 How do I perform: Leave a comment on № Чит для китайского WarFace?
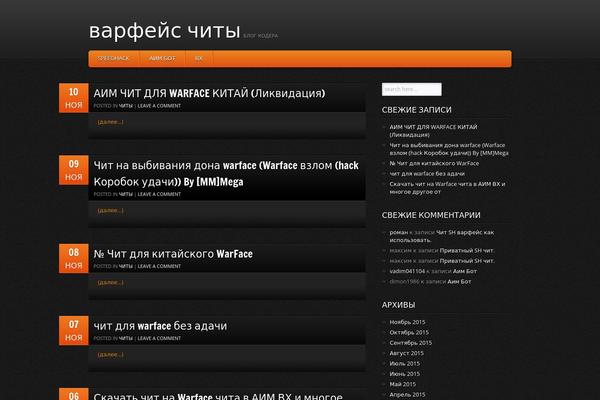coord(159,266)
